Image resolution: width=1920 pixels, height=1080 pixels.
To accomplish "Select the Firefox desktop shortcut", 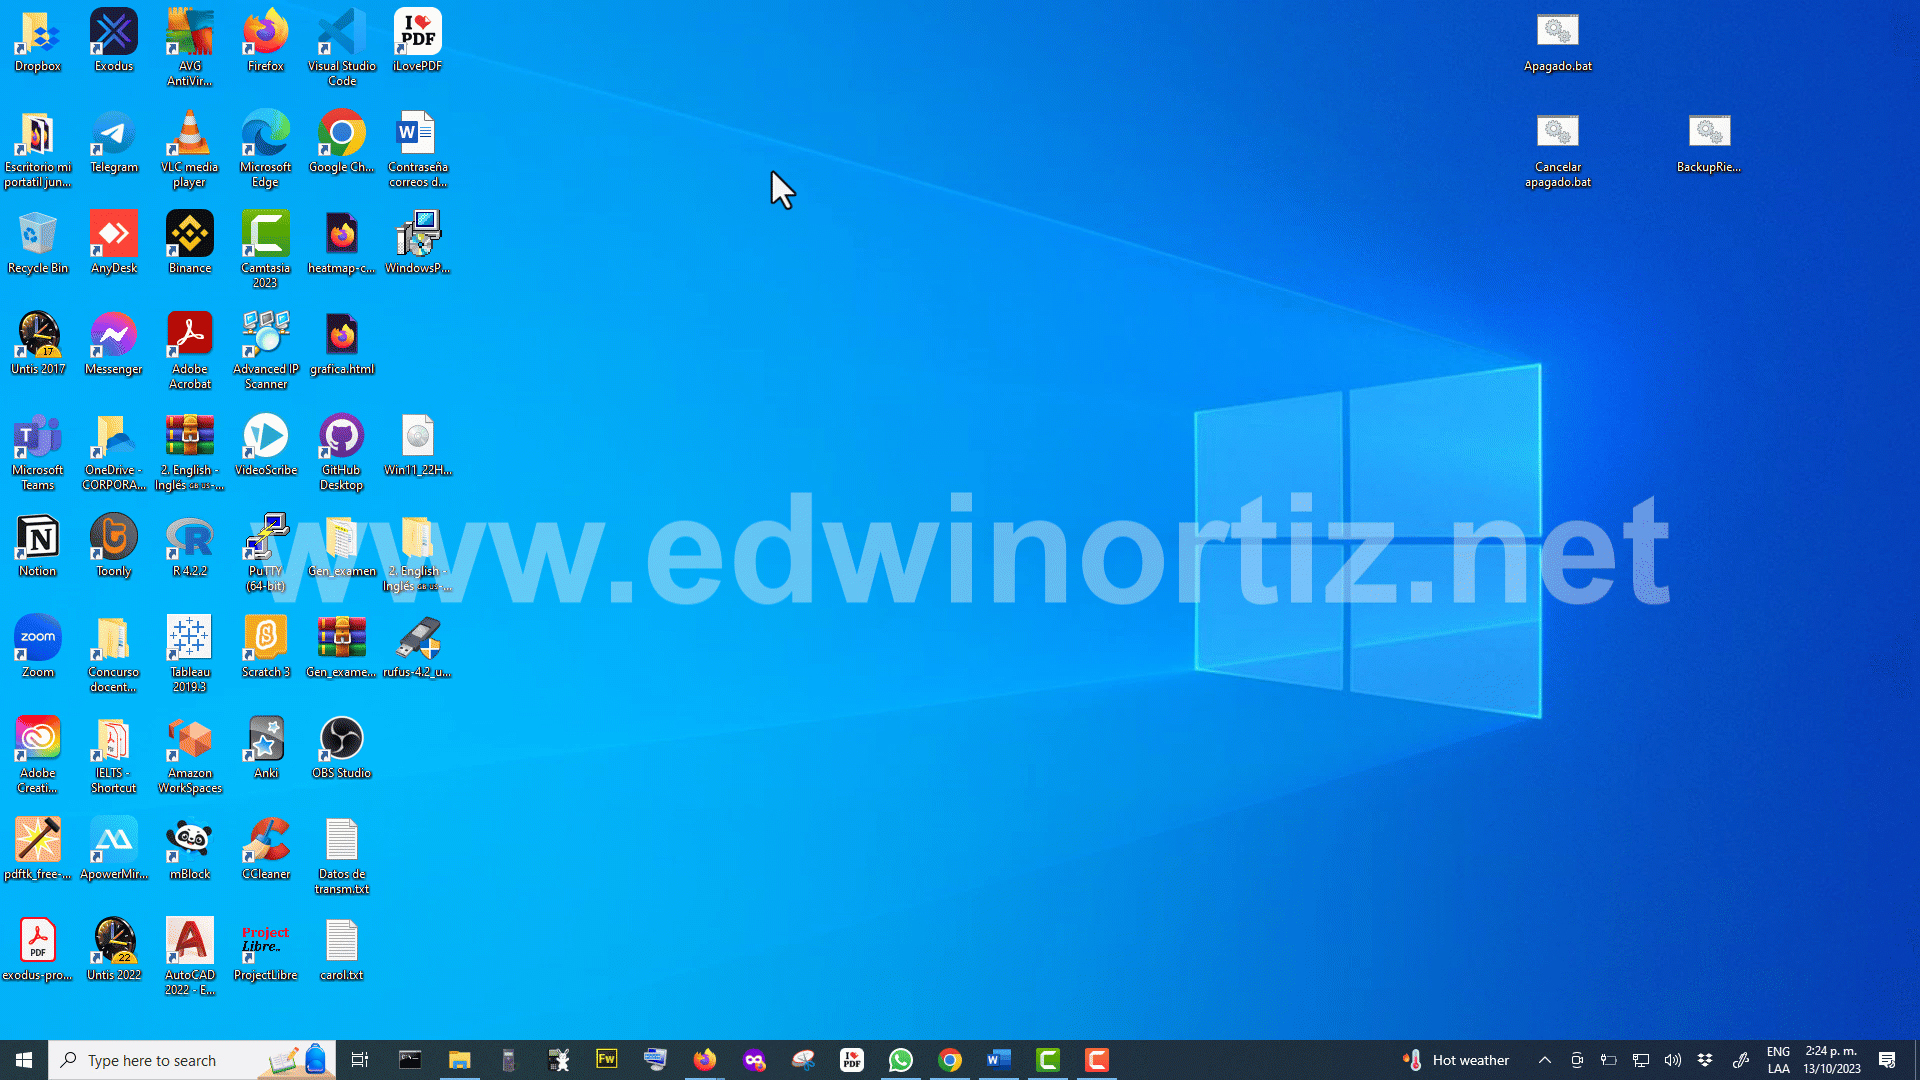I will pos(266,42).
